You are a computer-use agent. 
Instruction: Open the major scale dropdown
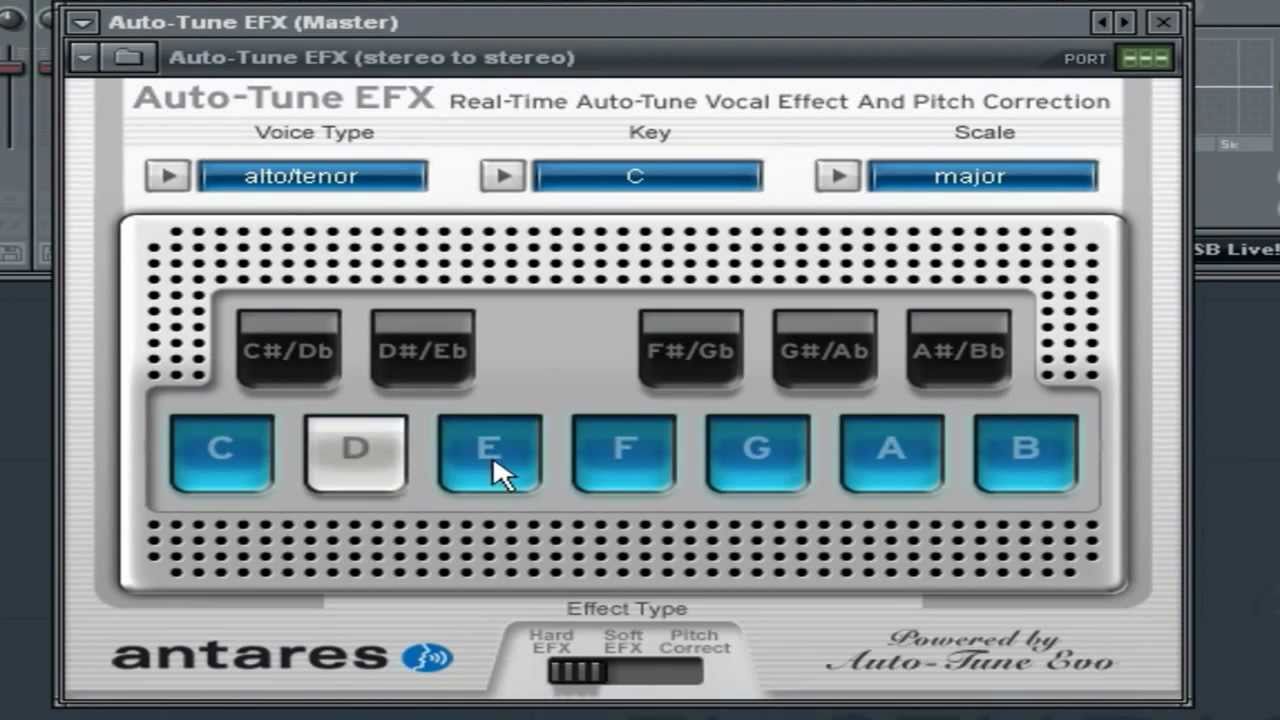point(982,176)
